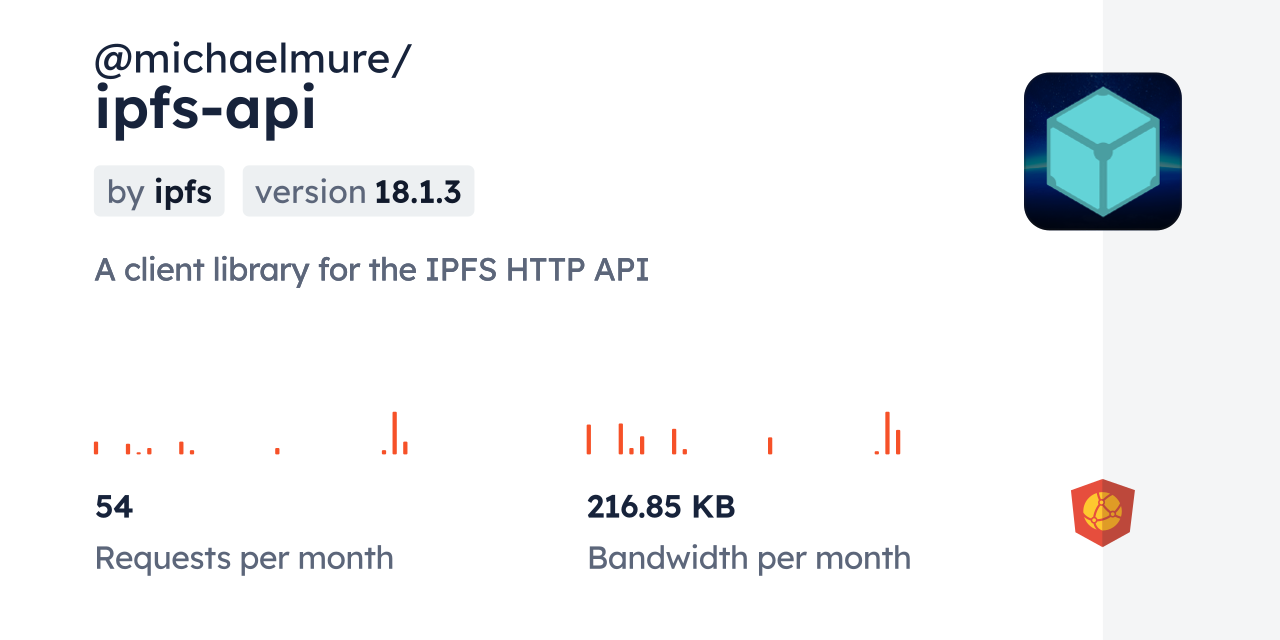This screenshot has width=1280, height=640.
Task: Click the "Requests per month" label
Action: pos(244,558)
